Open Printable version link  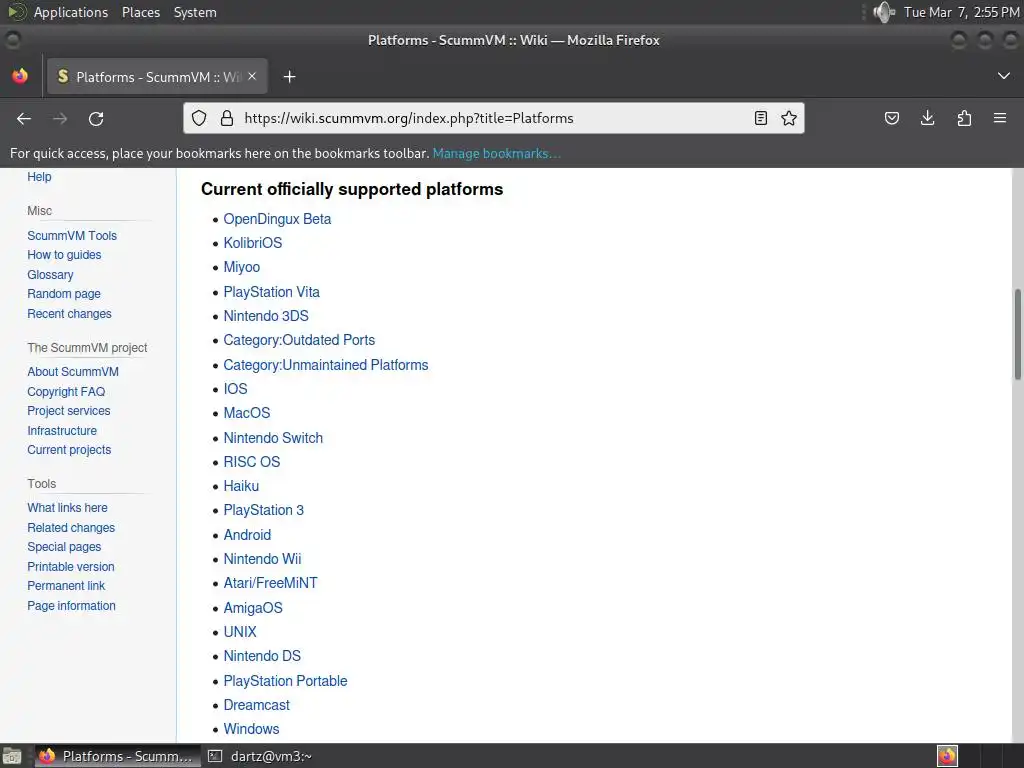point(71,567)
